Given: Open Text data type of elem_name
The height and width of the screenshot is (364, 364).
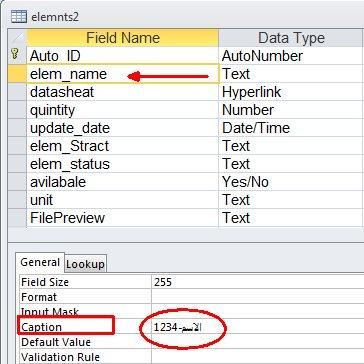Looking at the screenshot, I should click(291, 74).
